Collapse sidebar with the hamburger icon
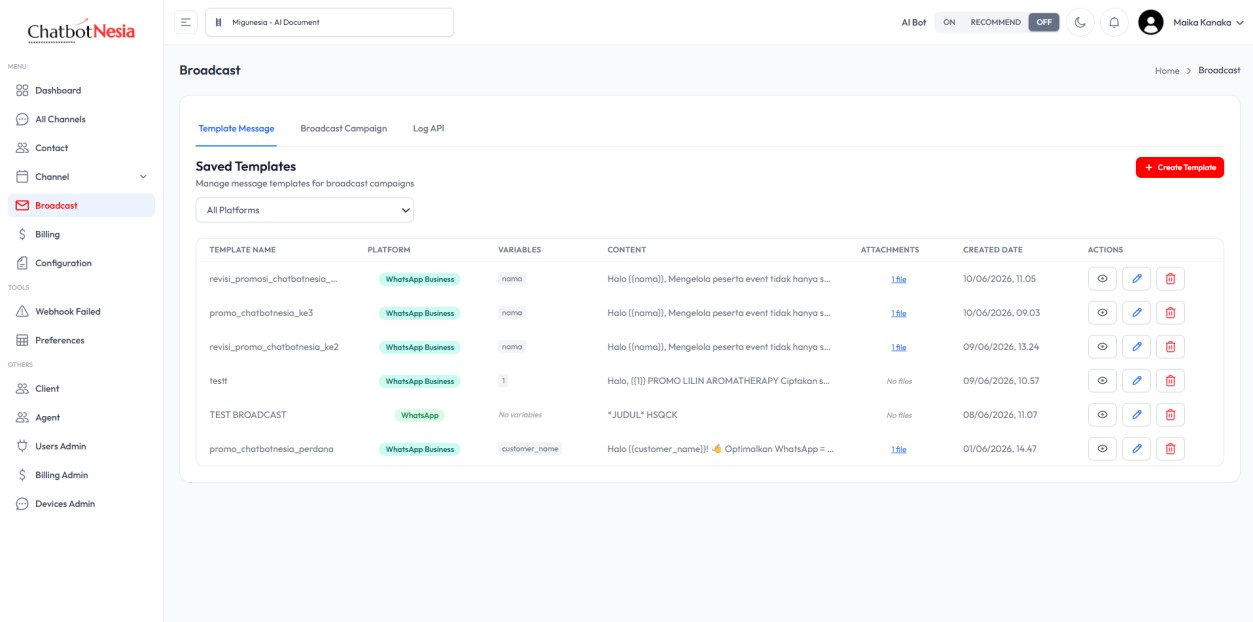The image size is (1253, 622). (x=186, y=22)
